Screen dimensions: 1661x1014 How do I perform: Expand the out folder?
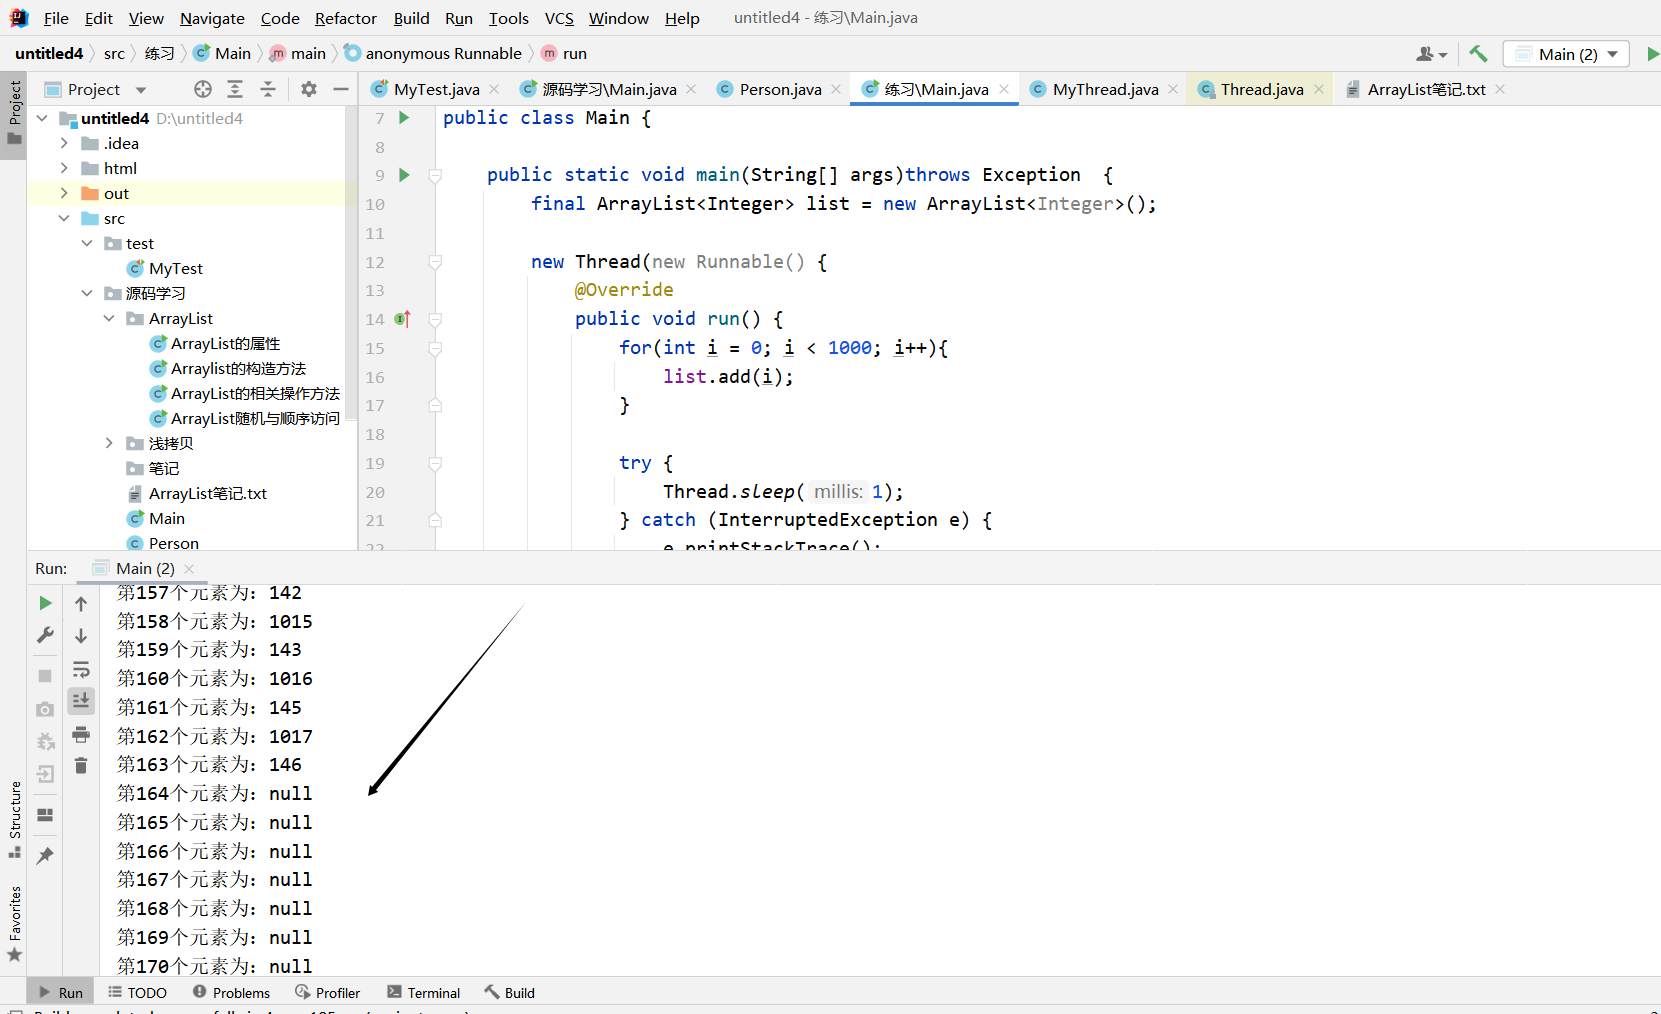(x=64, y=193)
